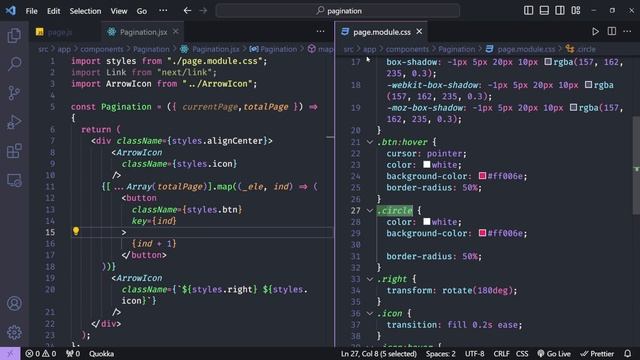Toggle the primary side bar layout icon
The image size is (640, 360).
pos(528,11)
